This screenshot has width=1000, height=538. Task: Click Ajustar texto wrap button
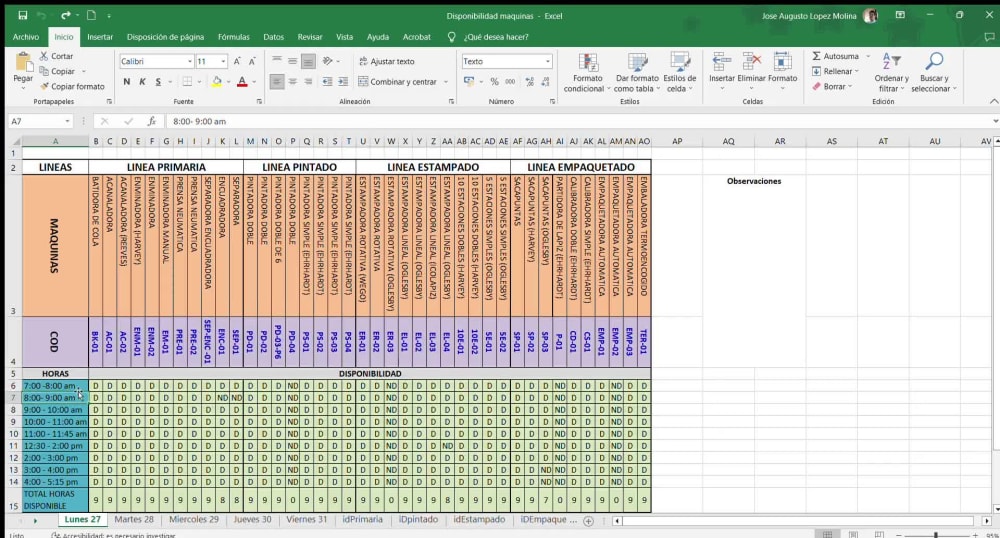386,61
